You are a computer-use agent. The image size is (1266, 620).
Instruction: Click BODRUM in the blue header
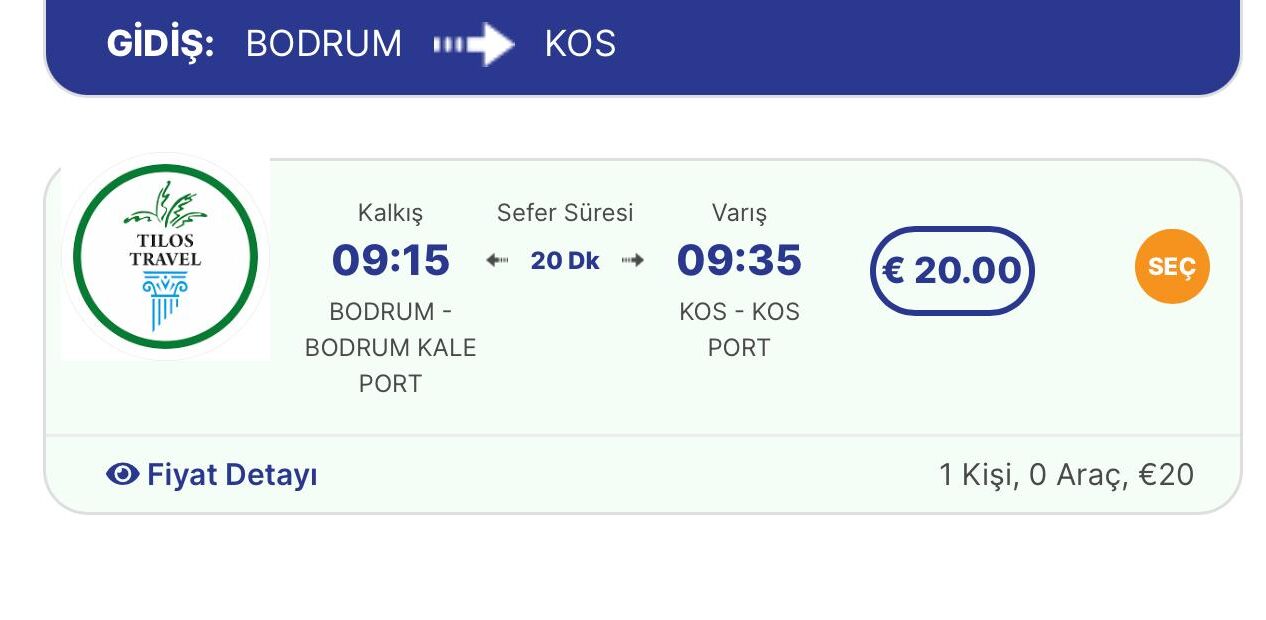[x=324, y=44]
